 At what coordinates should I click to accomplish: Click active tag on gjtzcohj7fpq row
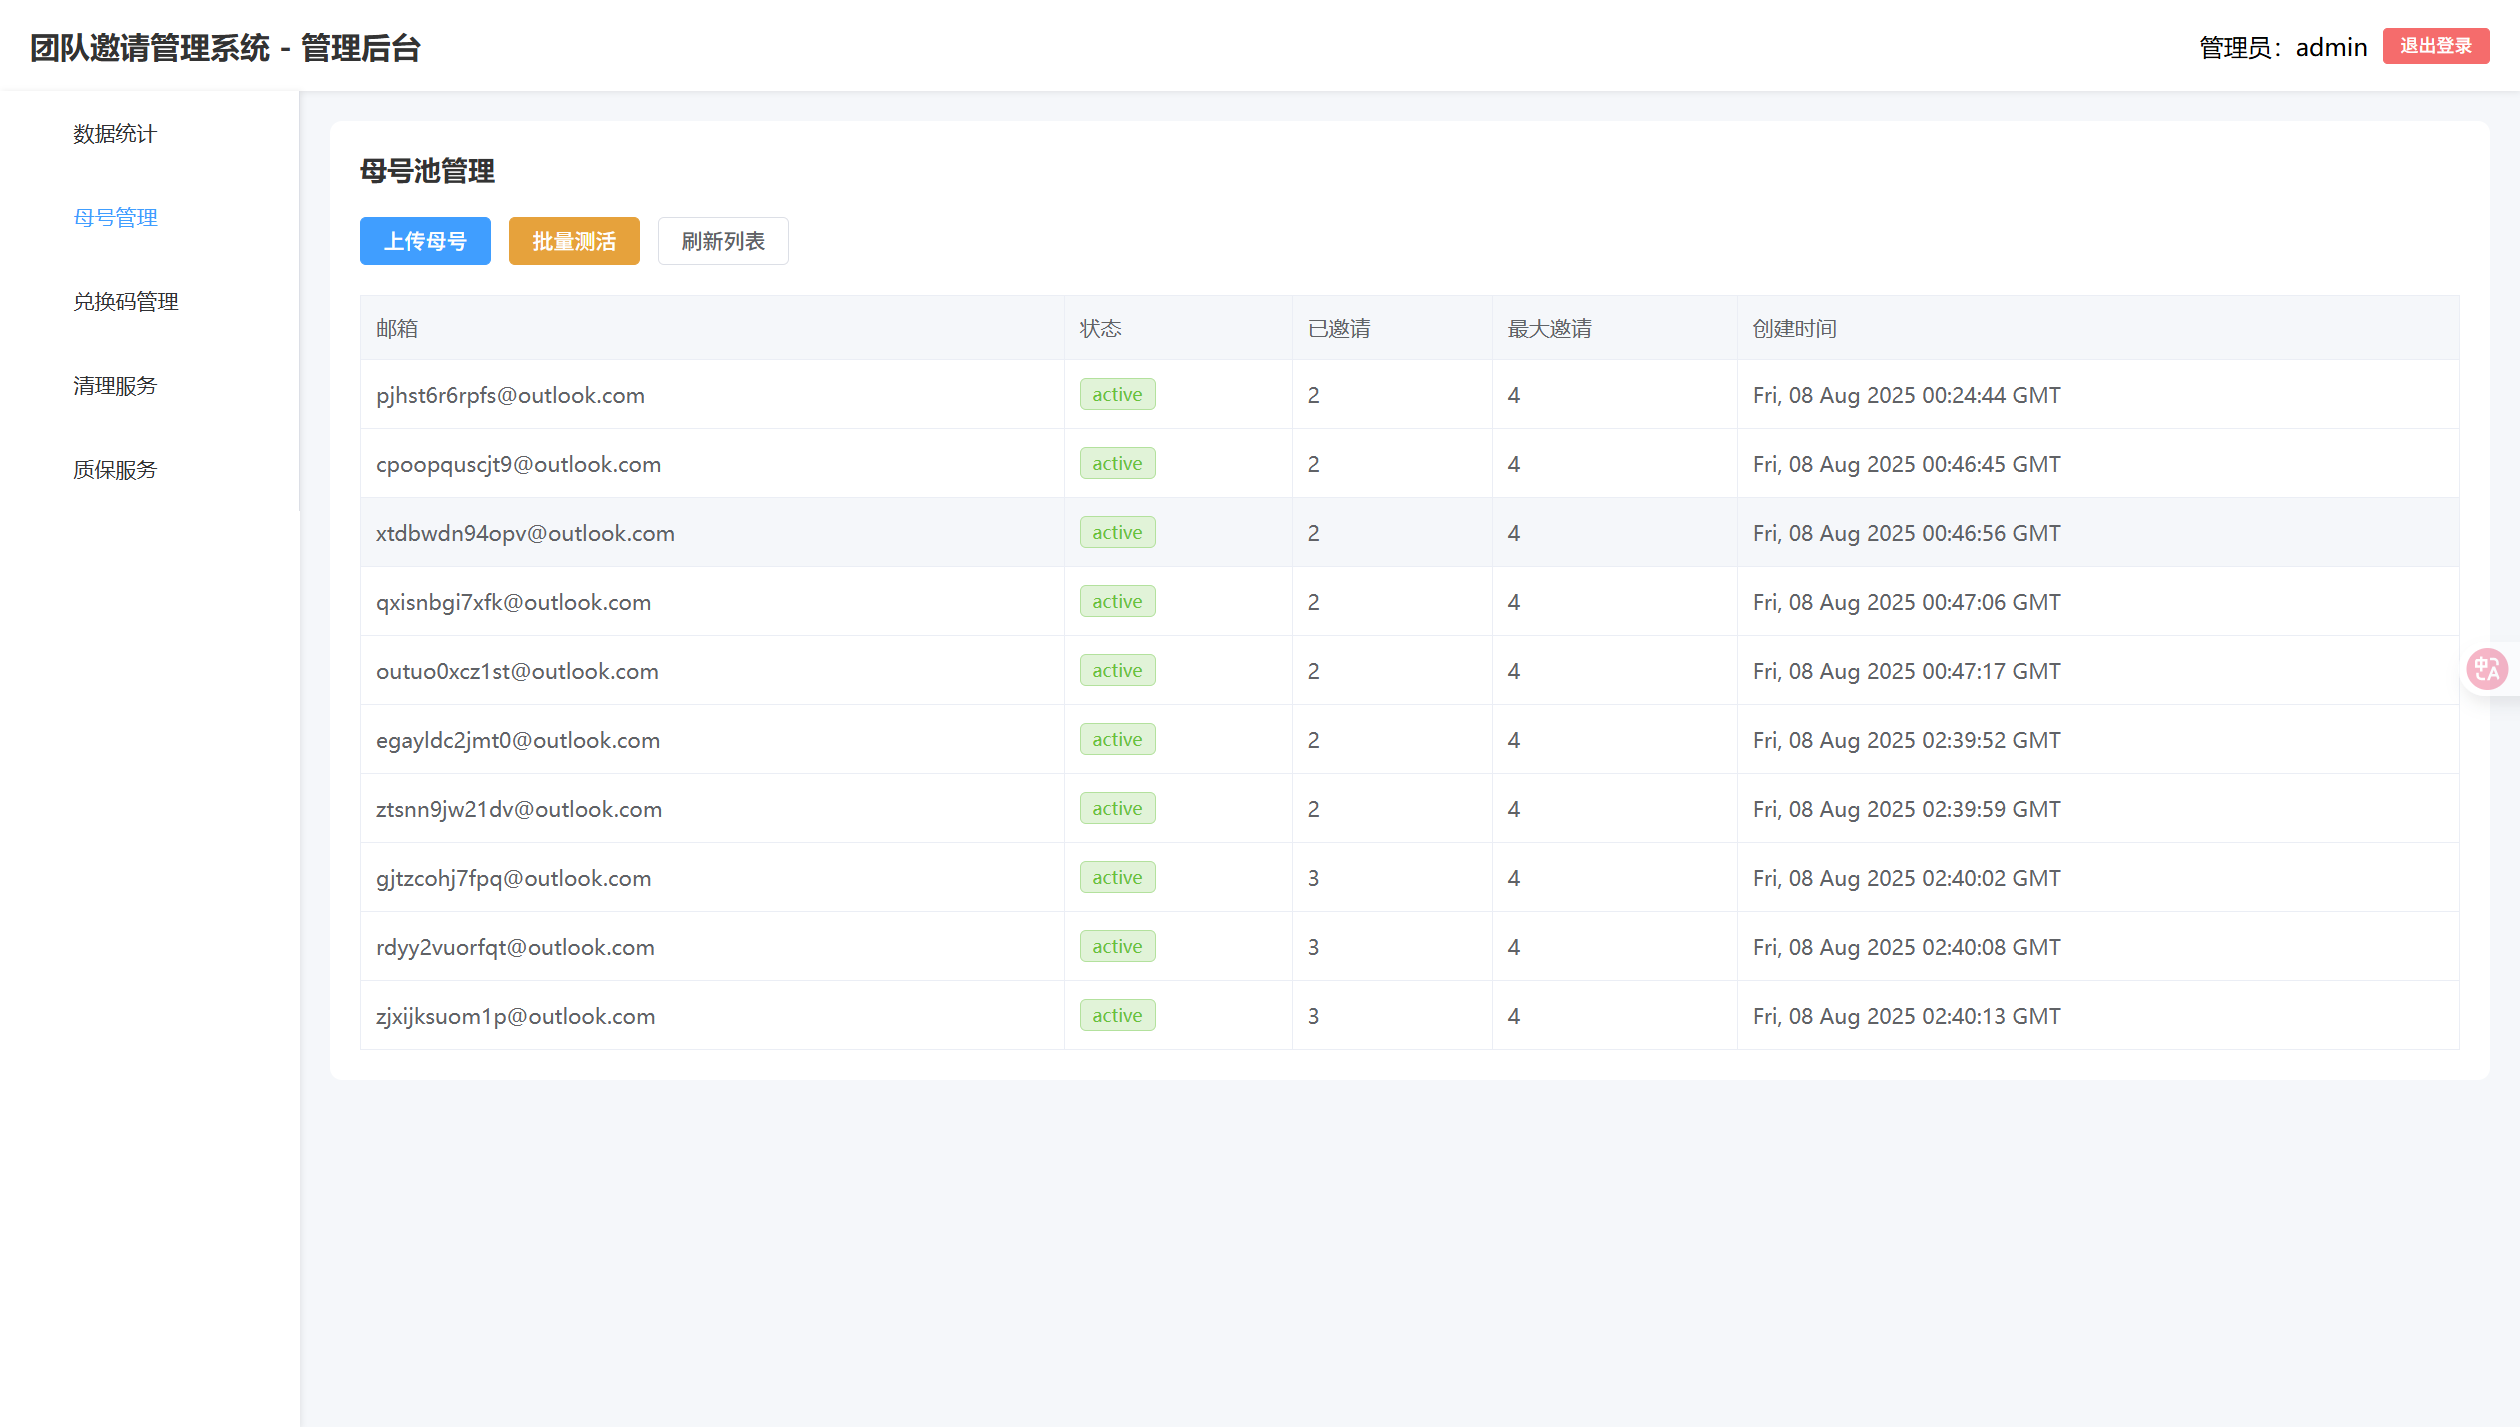click(x=1117, y=878)
